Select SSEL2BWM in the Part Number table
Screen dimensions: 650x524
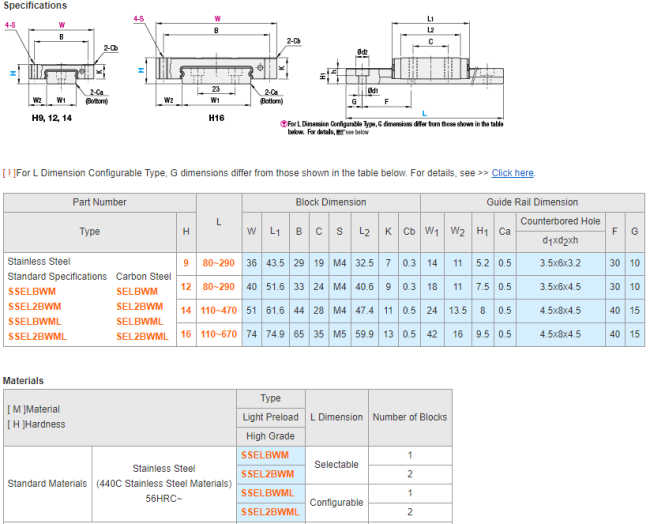38,306
